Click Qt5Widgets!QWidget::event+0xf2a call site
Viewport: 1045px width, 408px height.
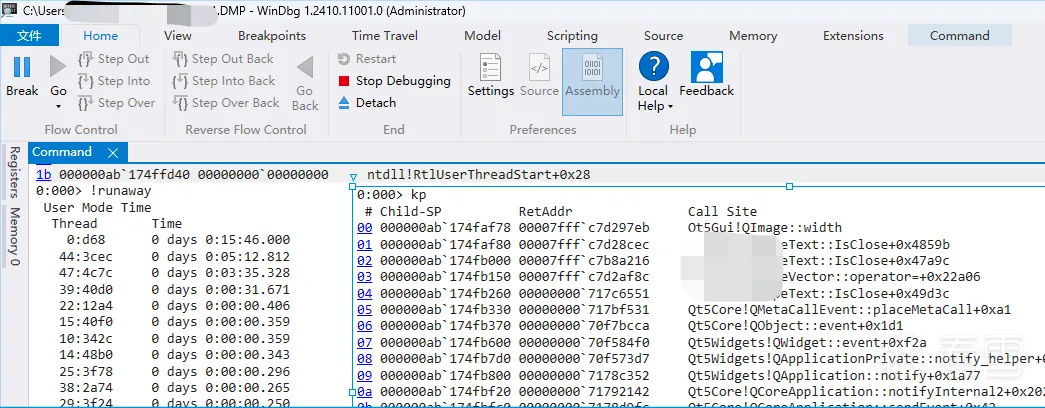807,343
